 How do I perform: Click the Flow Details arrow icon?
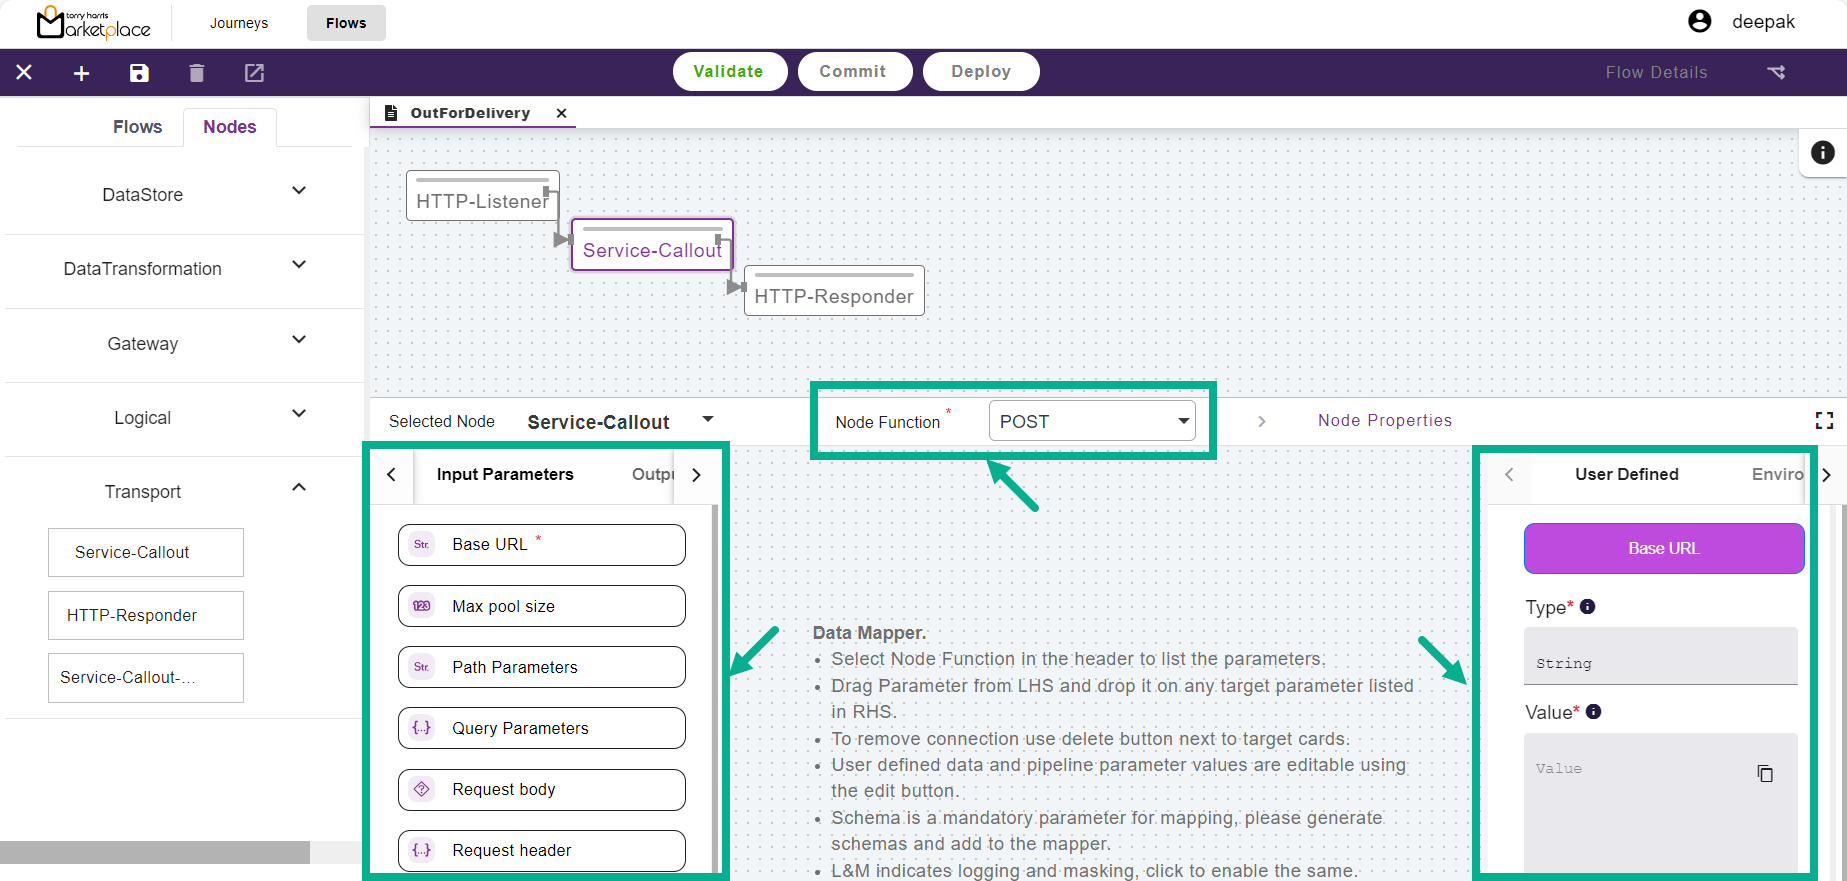tap(1776, 72)
